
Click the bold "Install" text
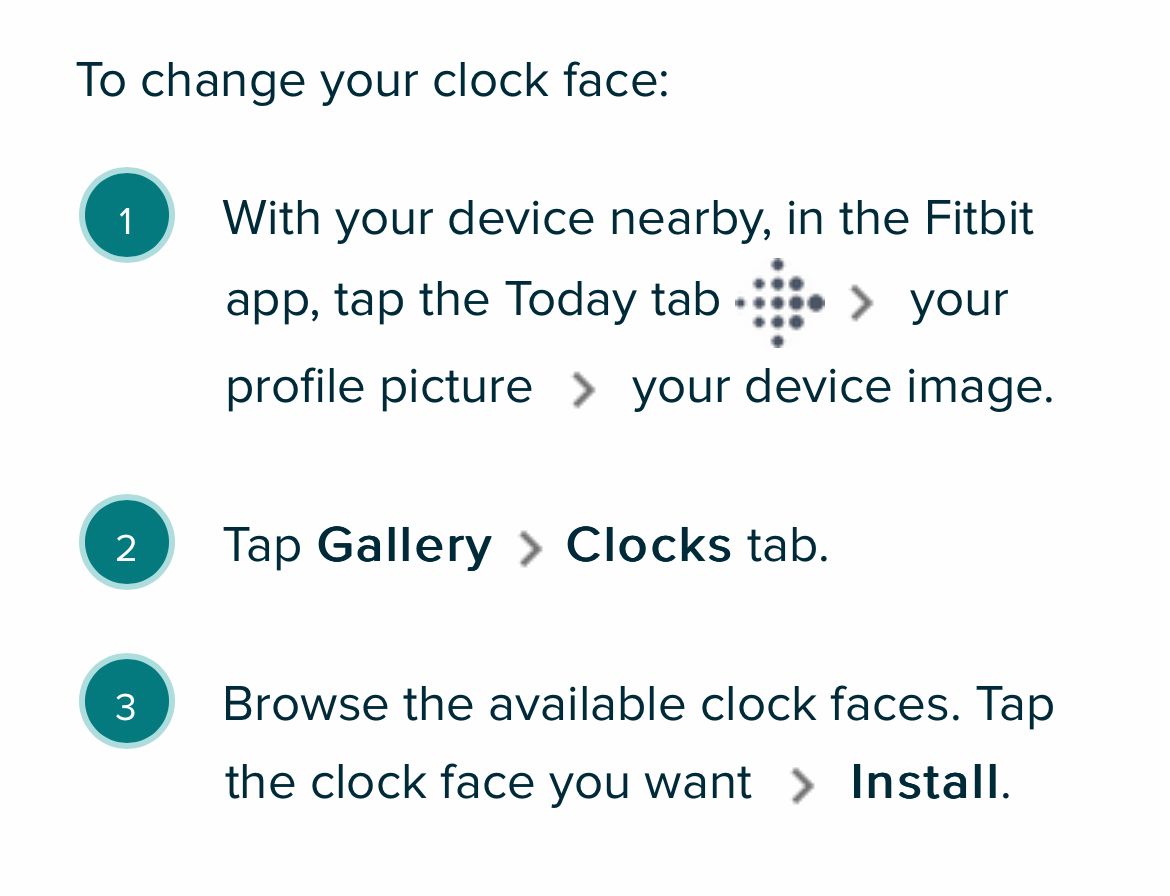924,782
